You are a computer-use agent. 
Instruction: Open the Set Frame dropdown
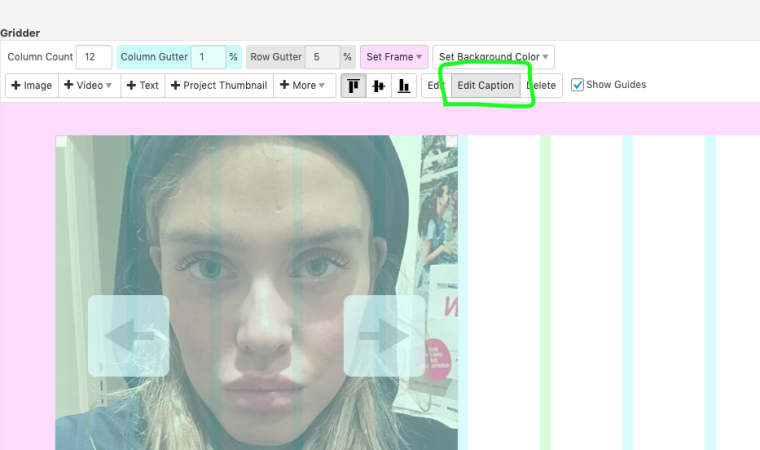tap(394, 57)
